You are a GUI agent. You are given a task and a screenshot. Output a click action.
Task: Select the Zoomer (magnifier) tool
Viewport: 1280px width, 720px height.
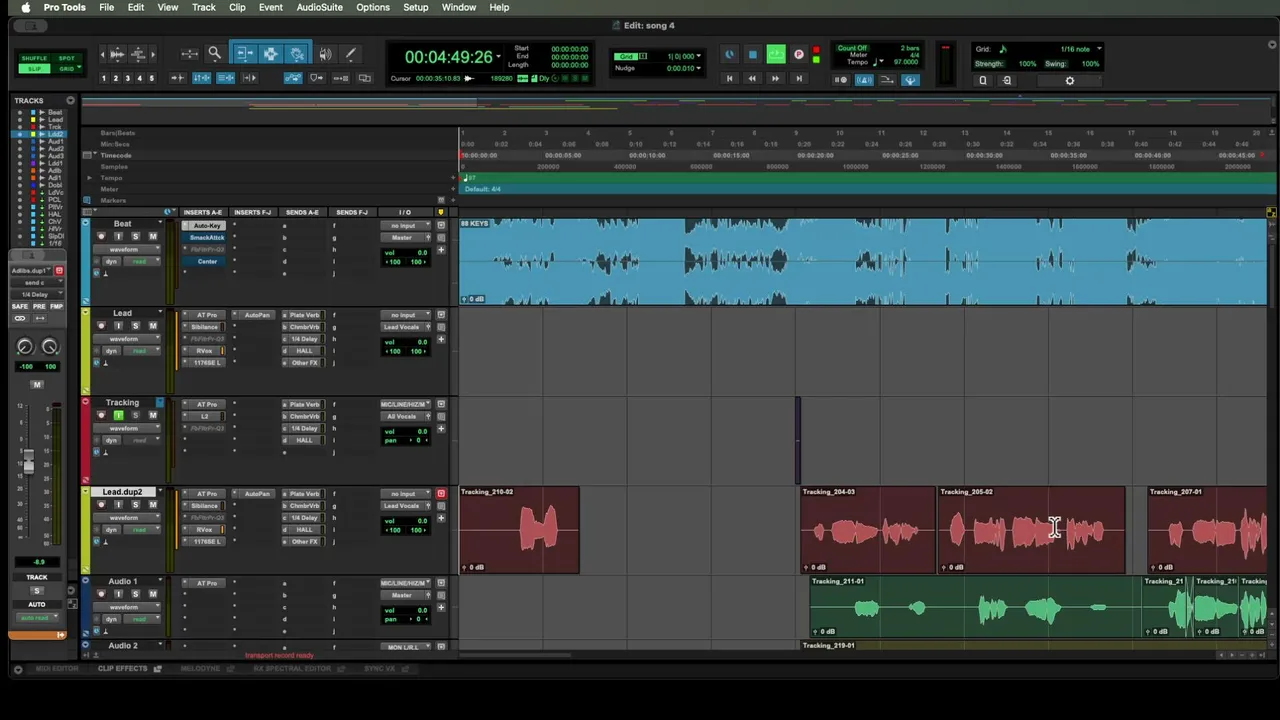tap(214, 54)
